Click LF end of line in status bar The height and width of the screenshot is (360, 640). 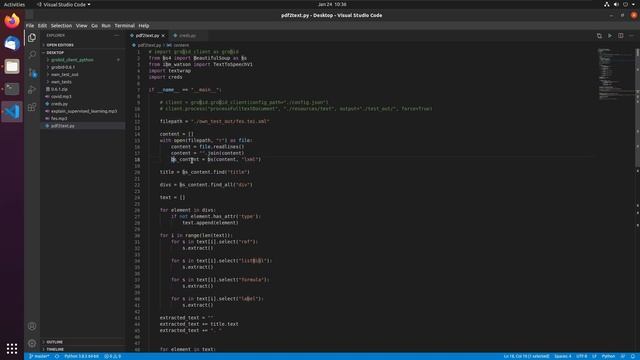[594, 356]
